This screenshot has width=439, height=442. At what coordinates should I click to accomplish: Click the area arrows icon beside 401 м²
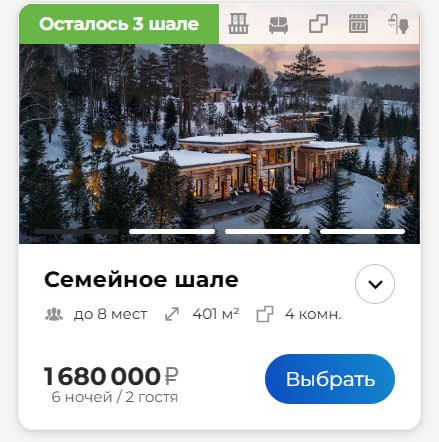coord(172,314)
